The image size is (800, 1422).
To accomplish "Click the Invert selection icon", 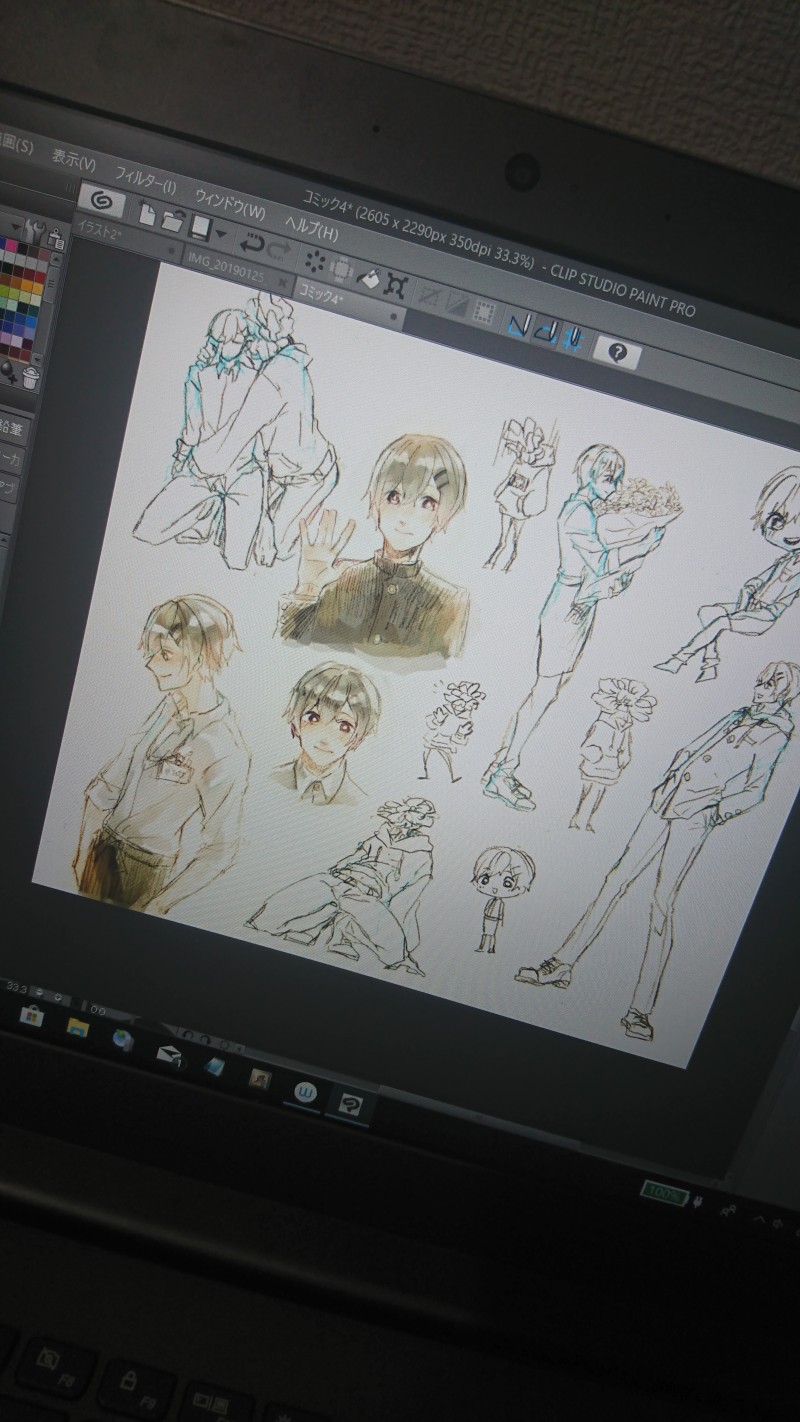I will tap(456, 304).
